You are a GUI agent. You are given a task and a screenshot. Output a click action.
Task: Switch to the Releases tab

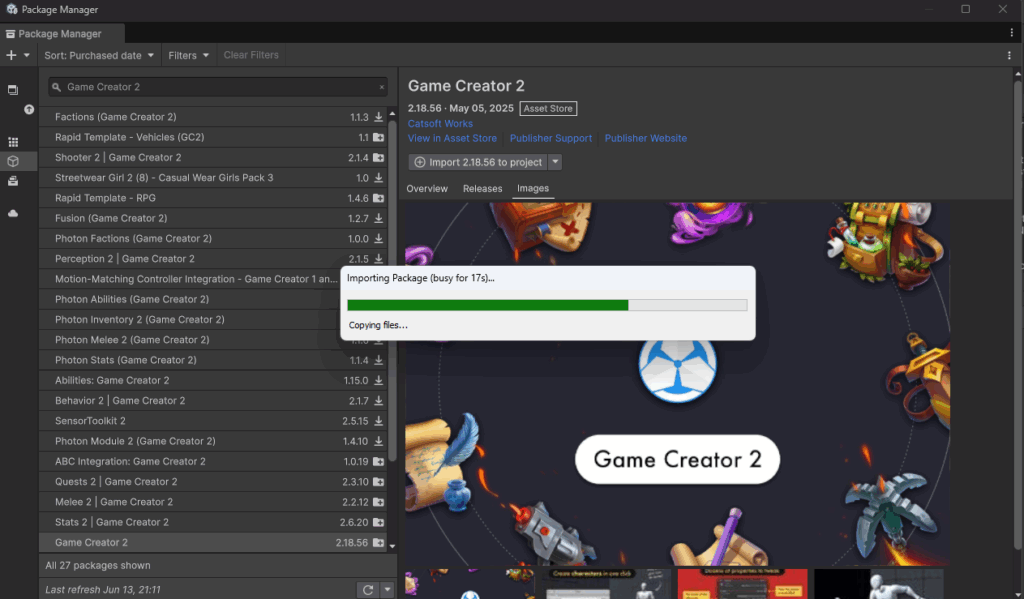(483, 189)
